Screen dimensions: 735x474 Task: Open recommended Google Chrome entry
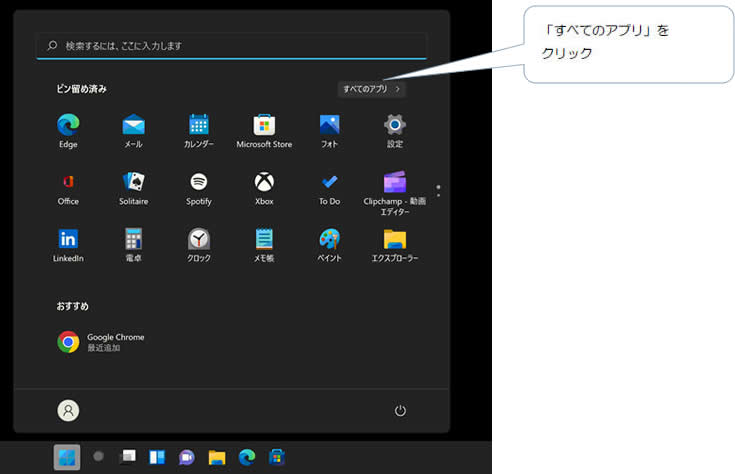(x=101, y=342)
